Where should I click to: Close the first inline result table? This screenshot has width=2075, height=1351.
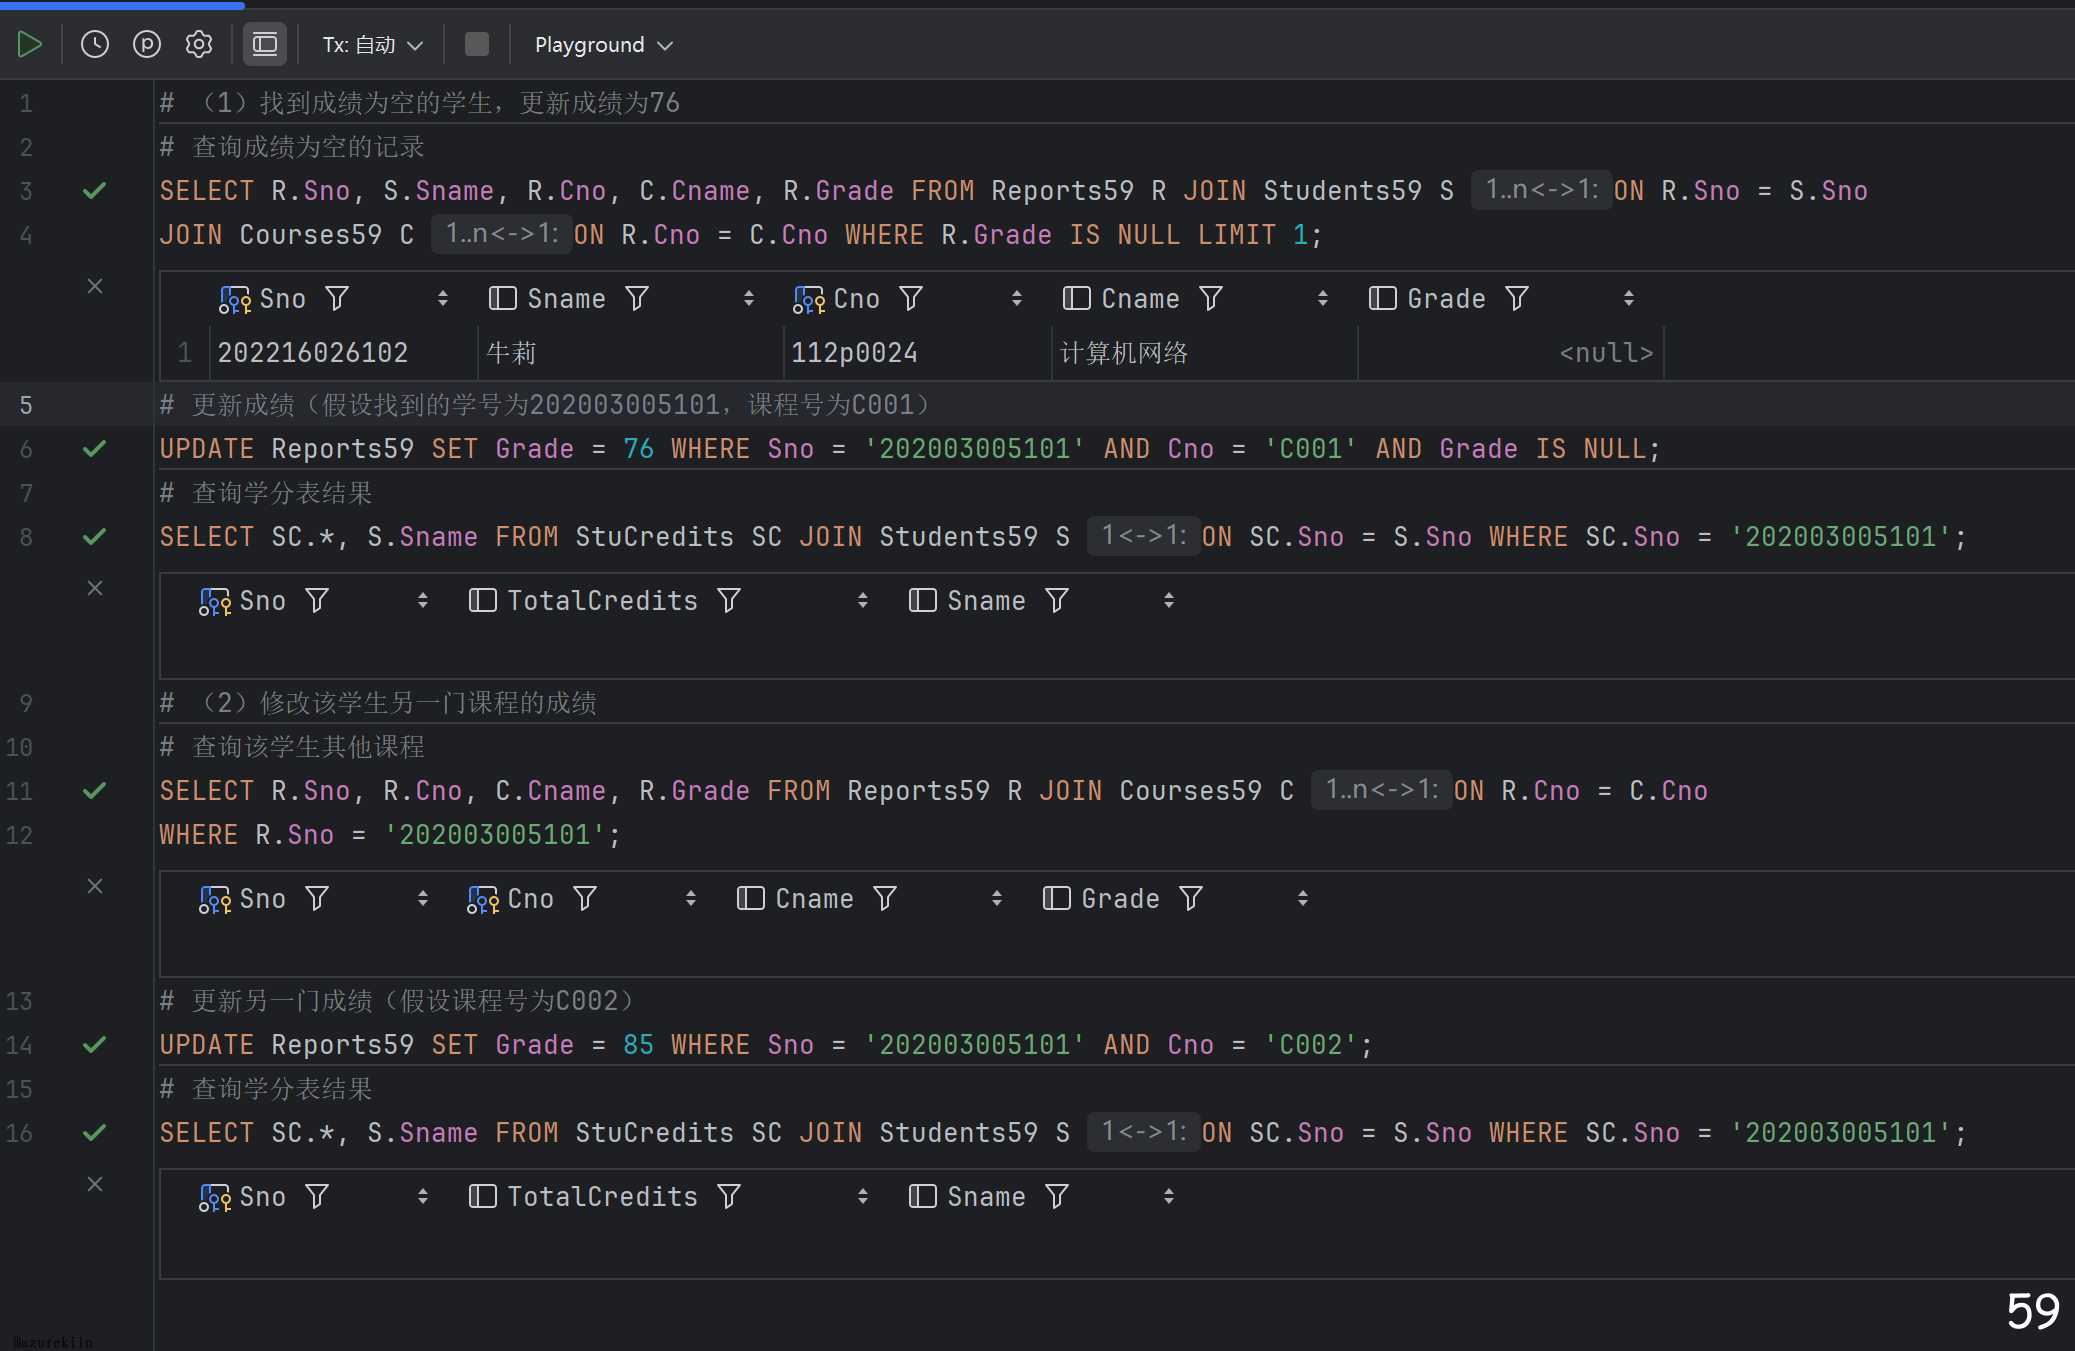(95, 286)
